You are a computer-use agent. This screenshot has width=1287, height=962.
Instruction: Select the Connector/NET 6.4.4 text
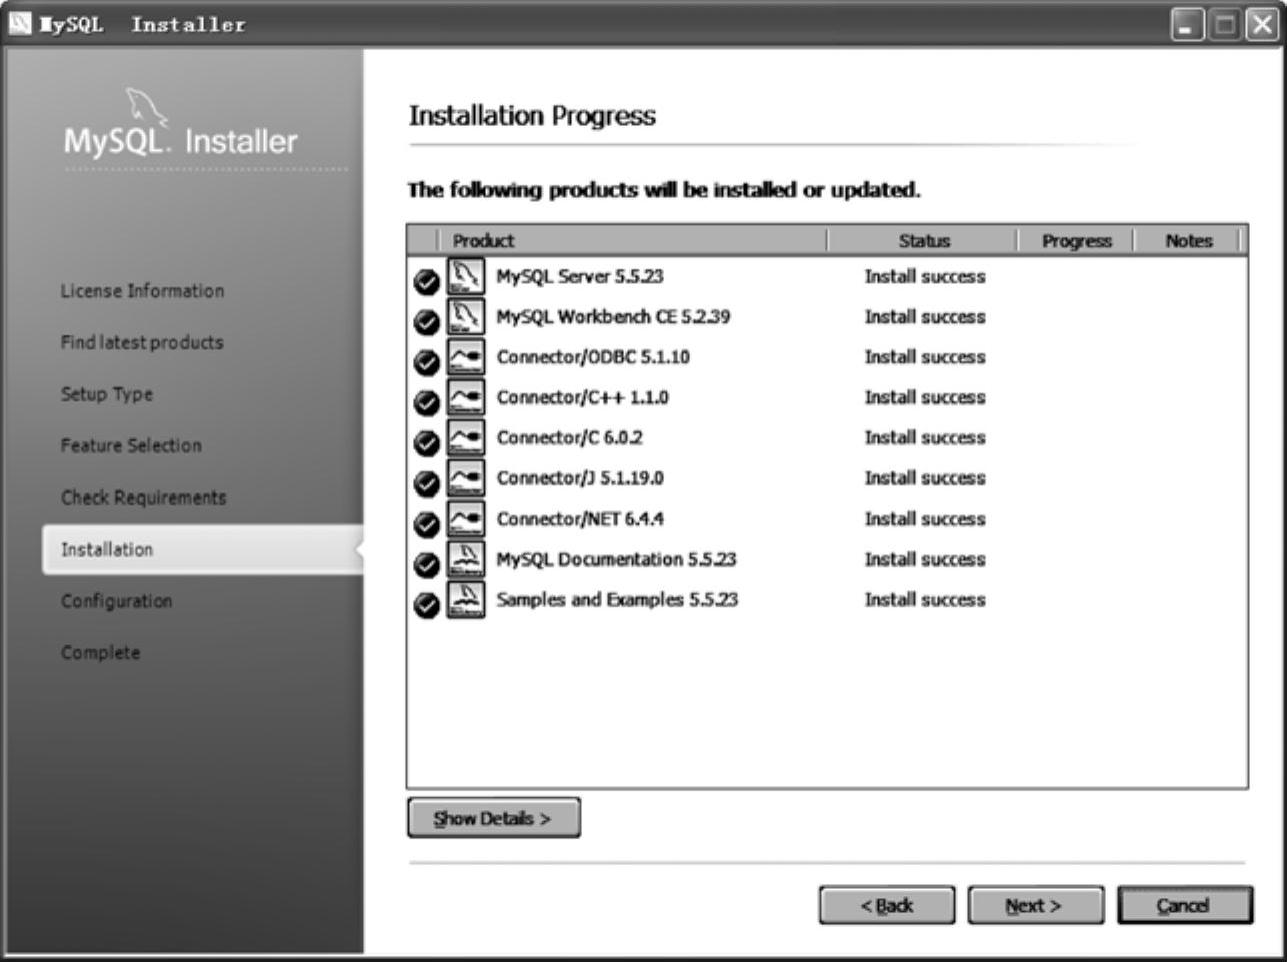pyautogui.click(x=580, y=519)
